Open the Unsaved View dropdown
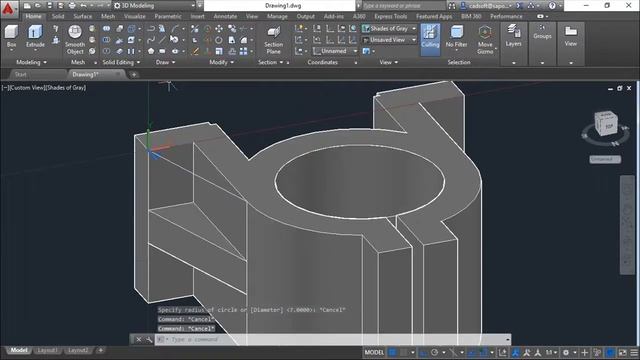 389,40
